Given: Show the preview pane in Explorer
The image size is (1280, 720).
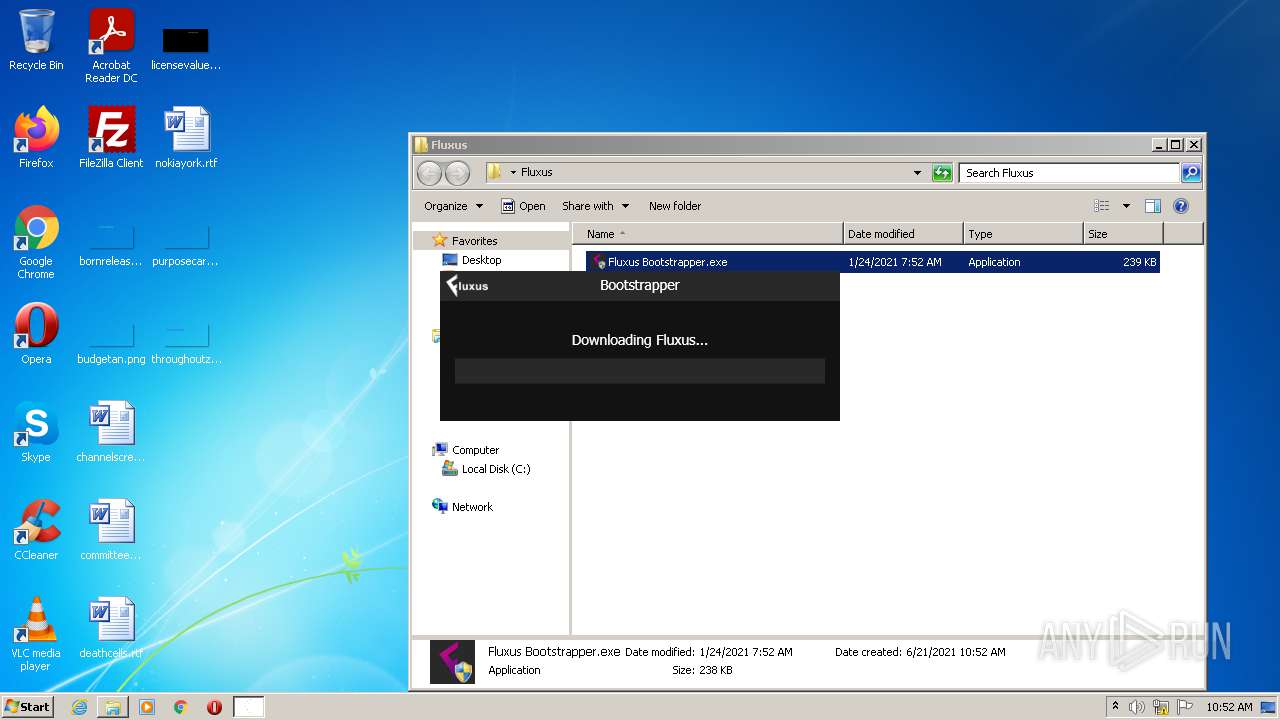Looking at the screenshot, I should click(1152, 206).
